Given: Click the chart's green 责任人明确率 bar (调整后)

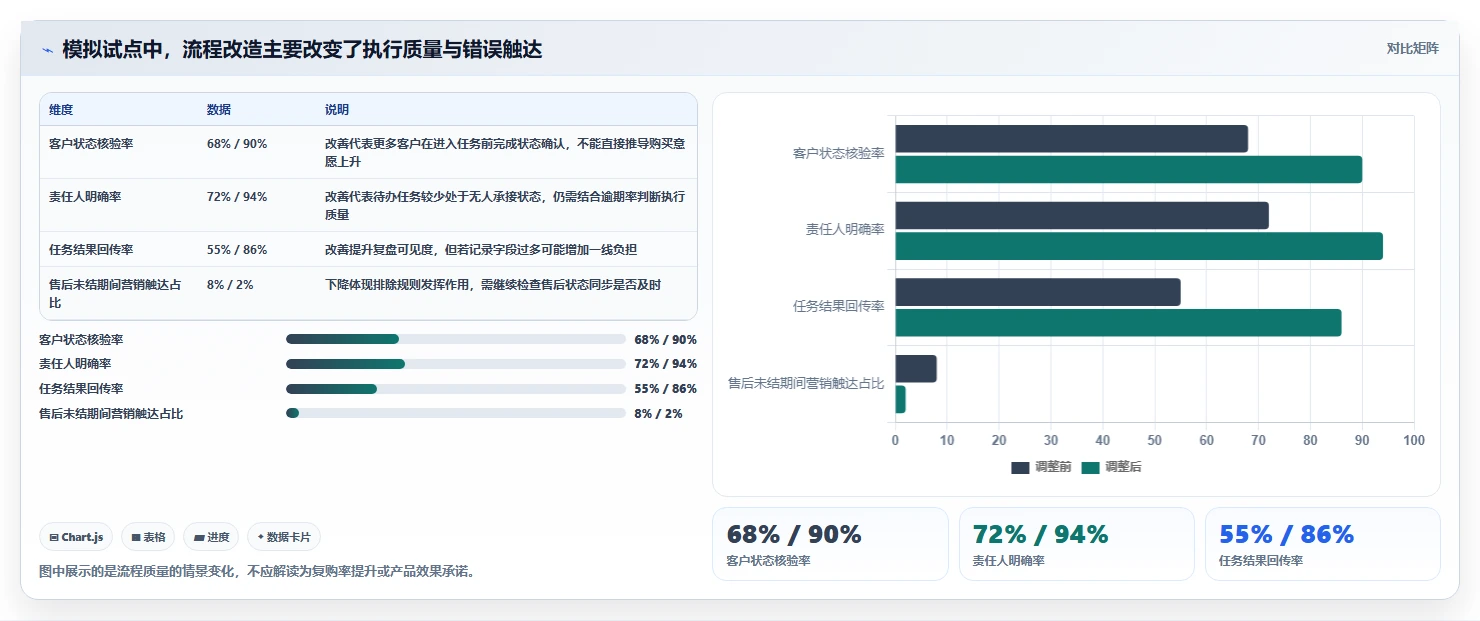Looking at the screenshot, I should (x=1139, y=246).
